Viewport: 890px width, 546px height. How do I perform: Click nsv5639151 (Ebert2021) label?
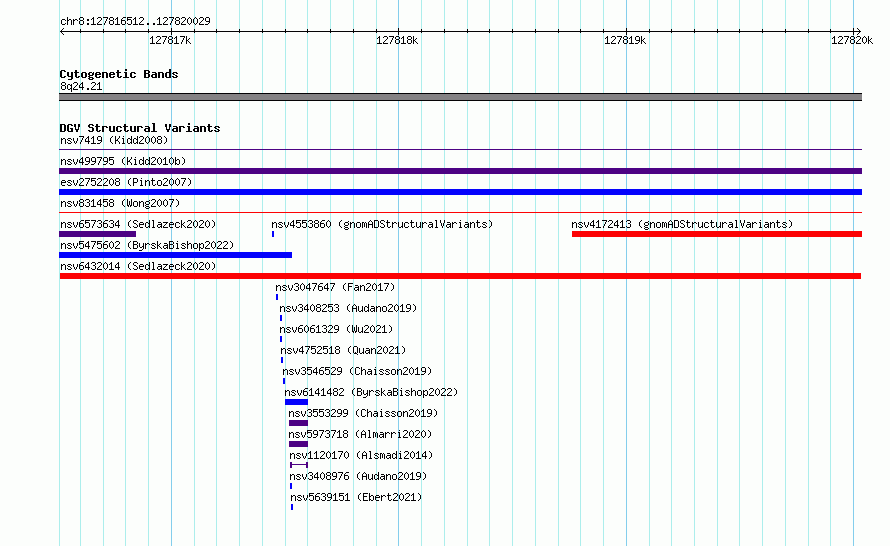point(356,497)
